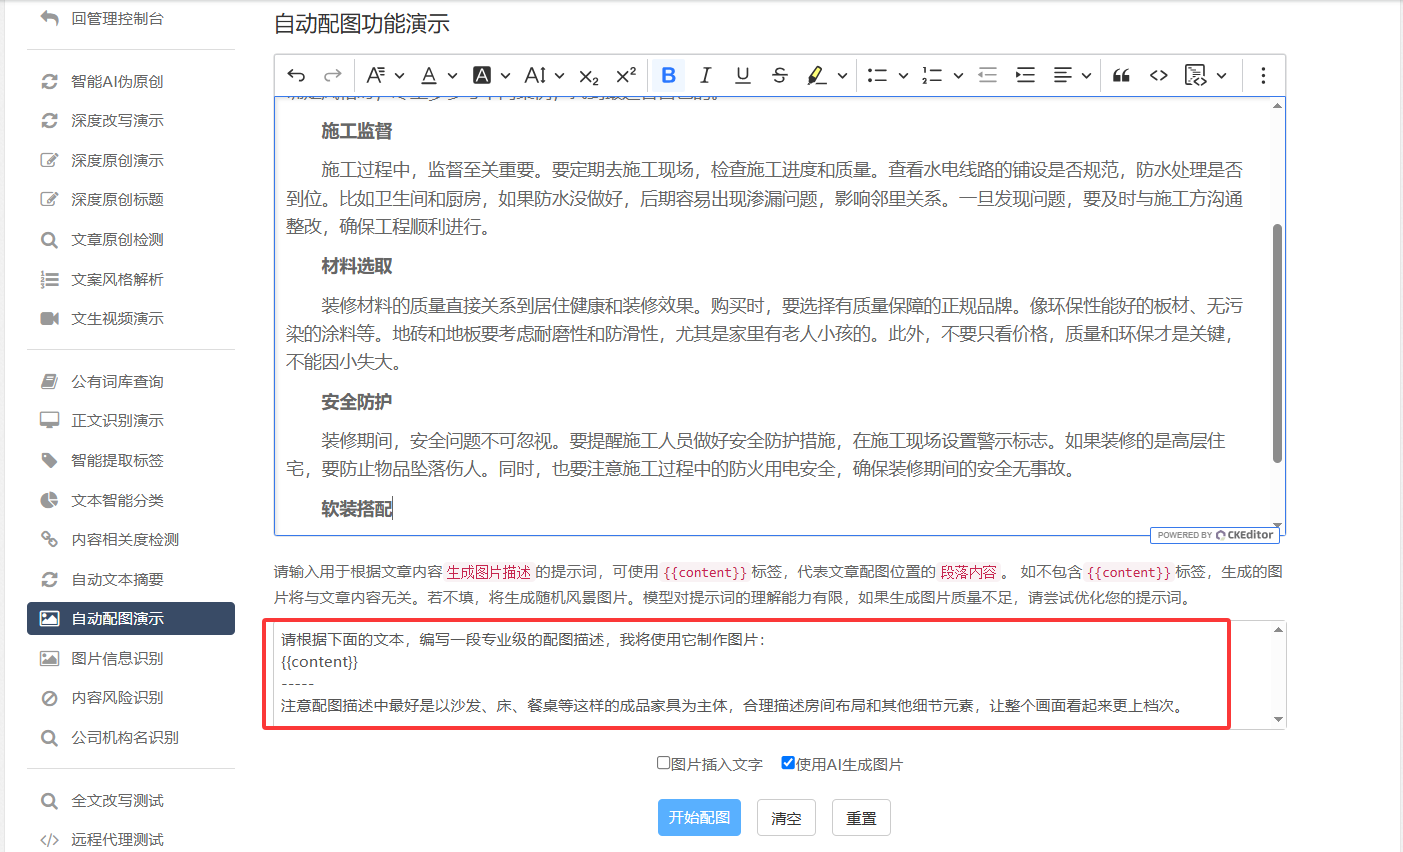Uncheck the 使用AI生成图片 checkbox
Viewport: 1403px width, 852px height.
[x=788, y=763]
